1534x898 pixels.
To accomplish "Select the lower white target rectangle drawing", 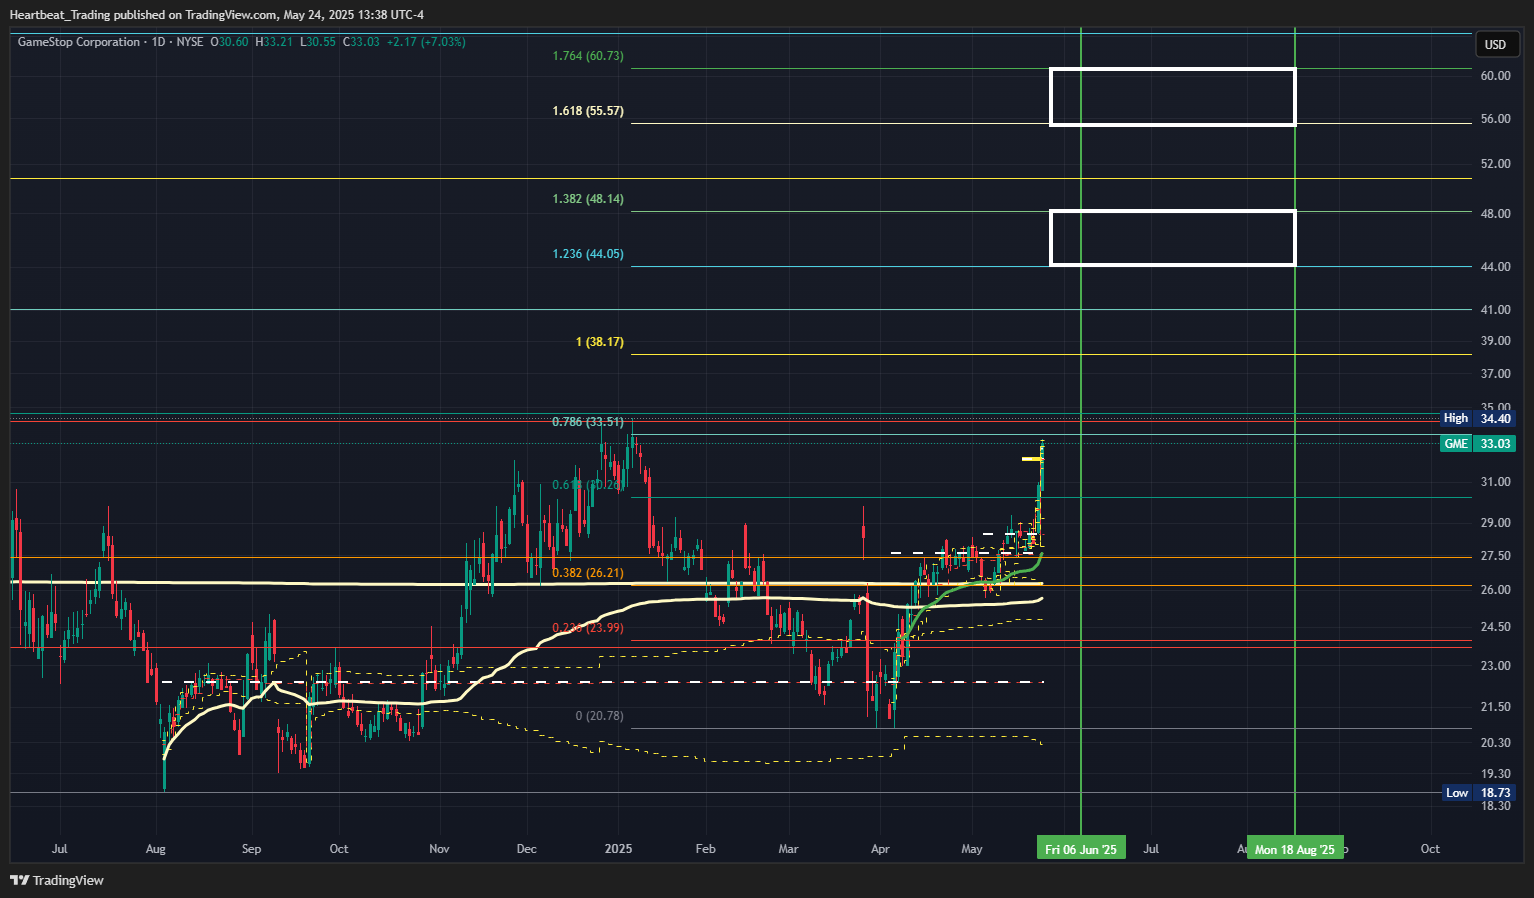I will tap(1173, 238).
